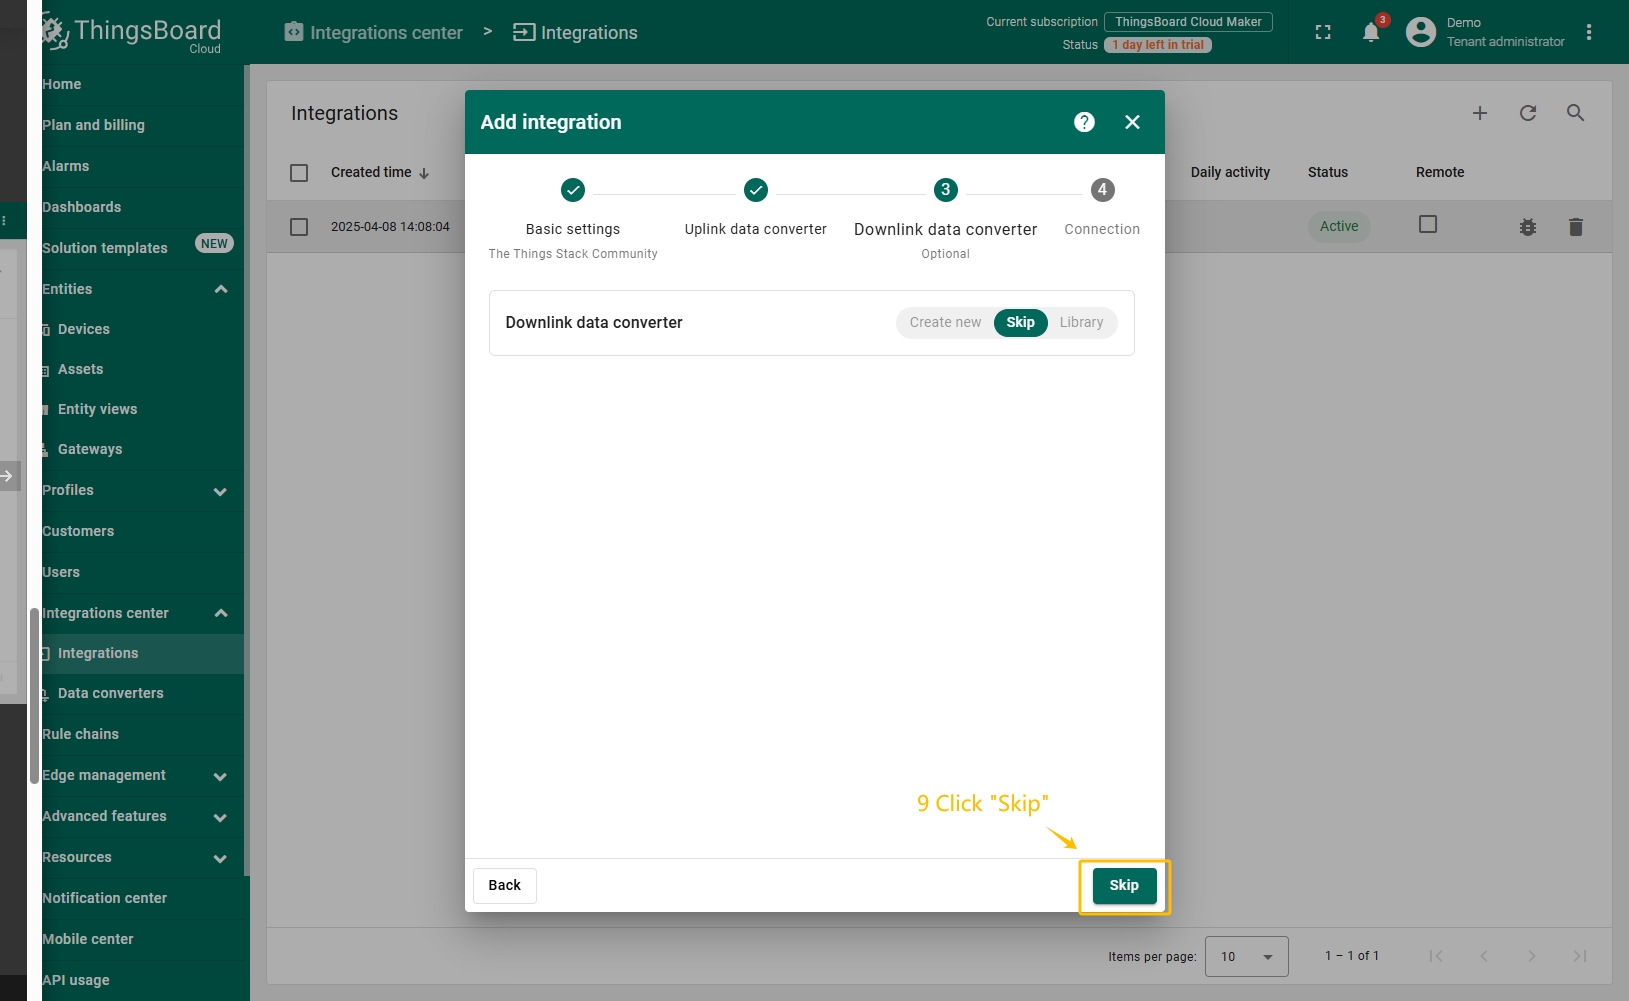Select the Create new converter option
This screenshot has width=1629, height=1001.
pyautogui.click(x=945, y=322)
